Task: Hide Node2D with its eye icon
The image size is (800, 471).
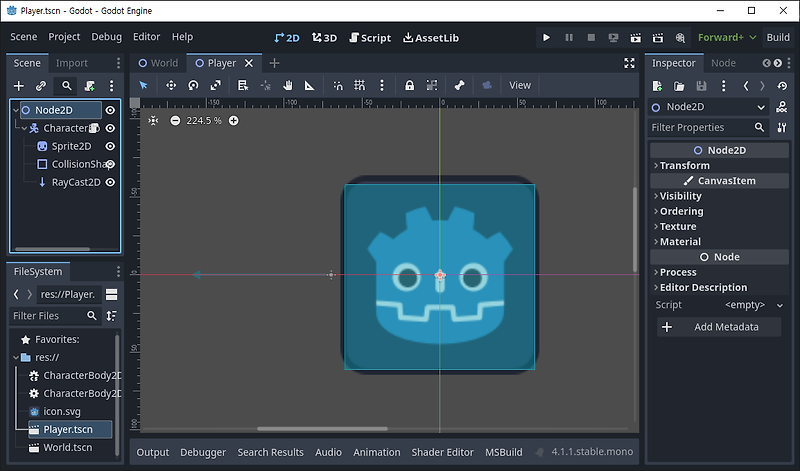Action: (110, 110)
